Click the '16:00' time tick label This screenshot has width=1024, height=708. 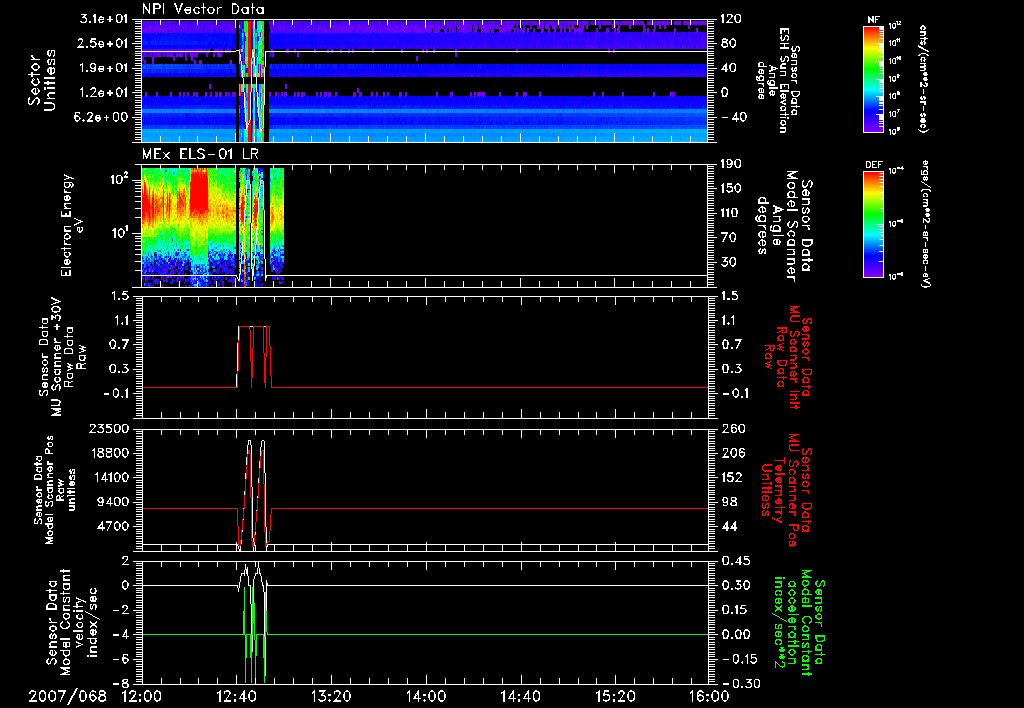click(709, 696)
